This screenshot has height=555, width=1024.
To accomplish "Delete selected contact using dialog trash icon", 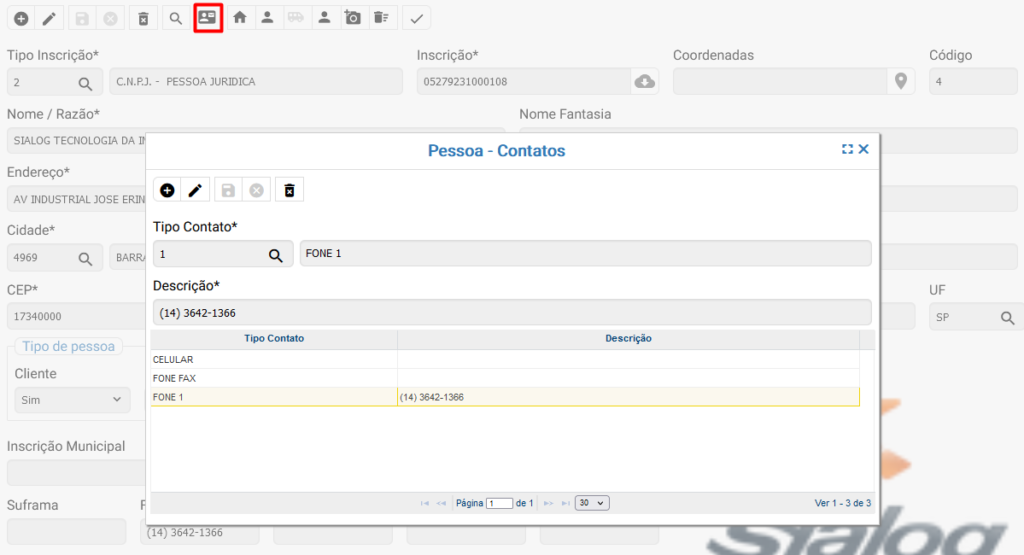I will click(289, 190).
